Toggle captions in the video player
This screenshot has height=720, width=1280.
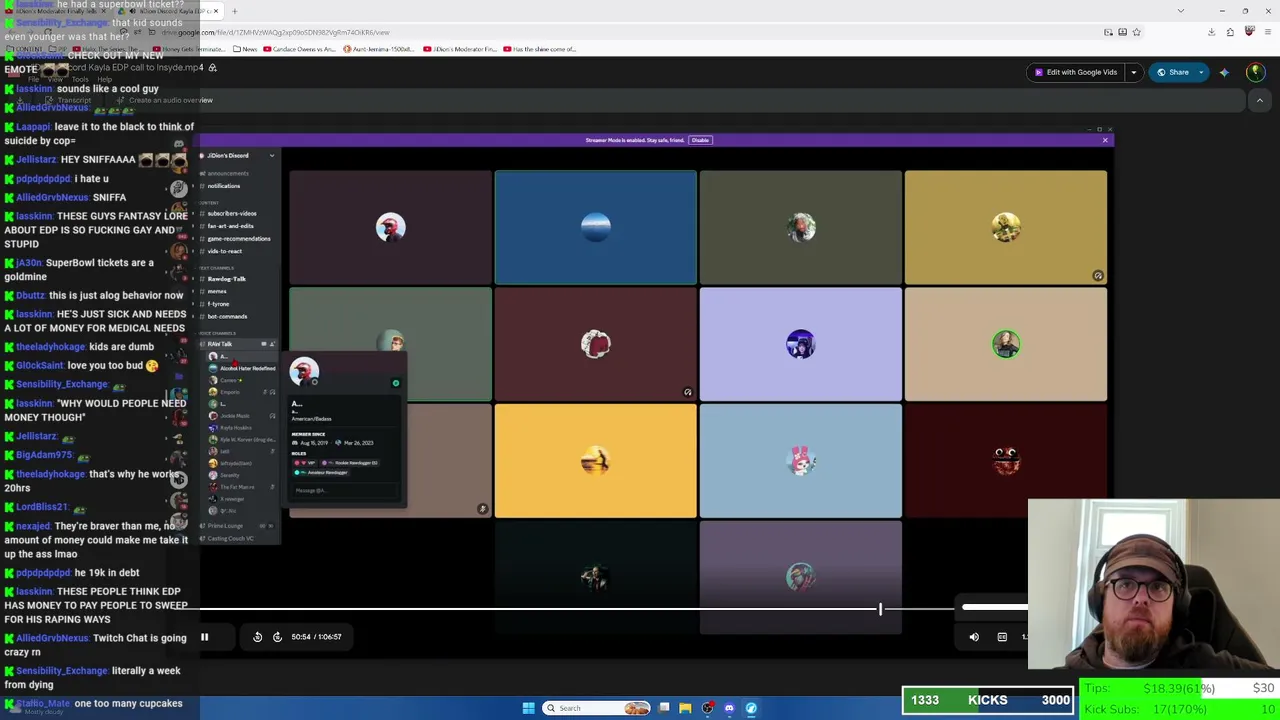coord(1002,637)
